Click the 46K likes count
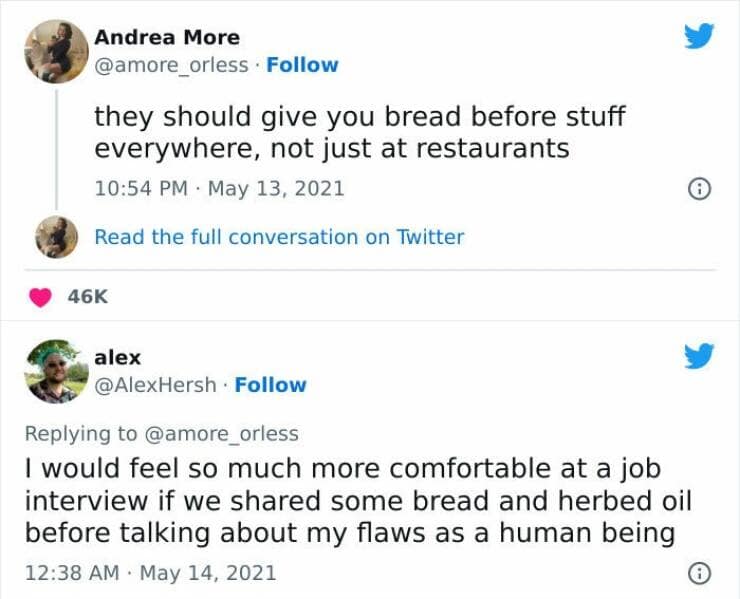Screen dimensions: 740x599 coord(87,296)
